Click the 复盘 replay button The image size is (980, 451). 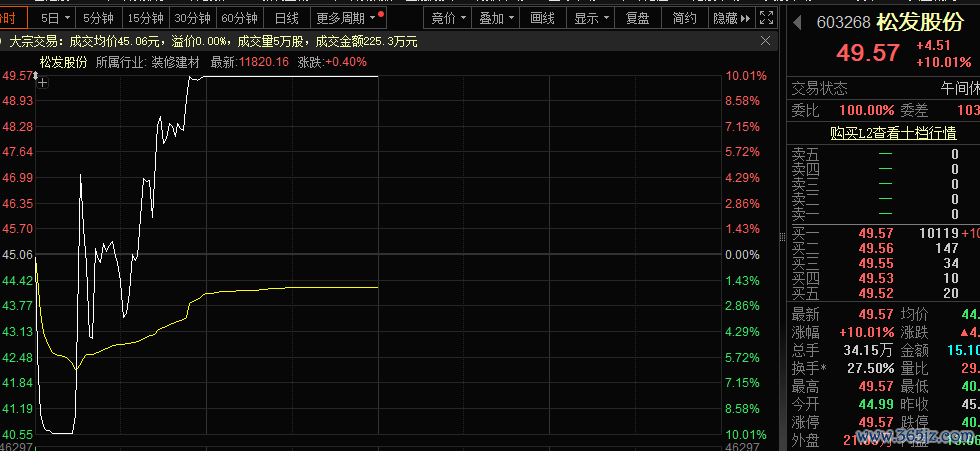click(x=638, y=18)
